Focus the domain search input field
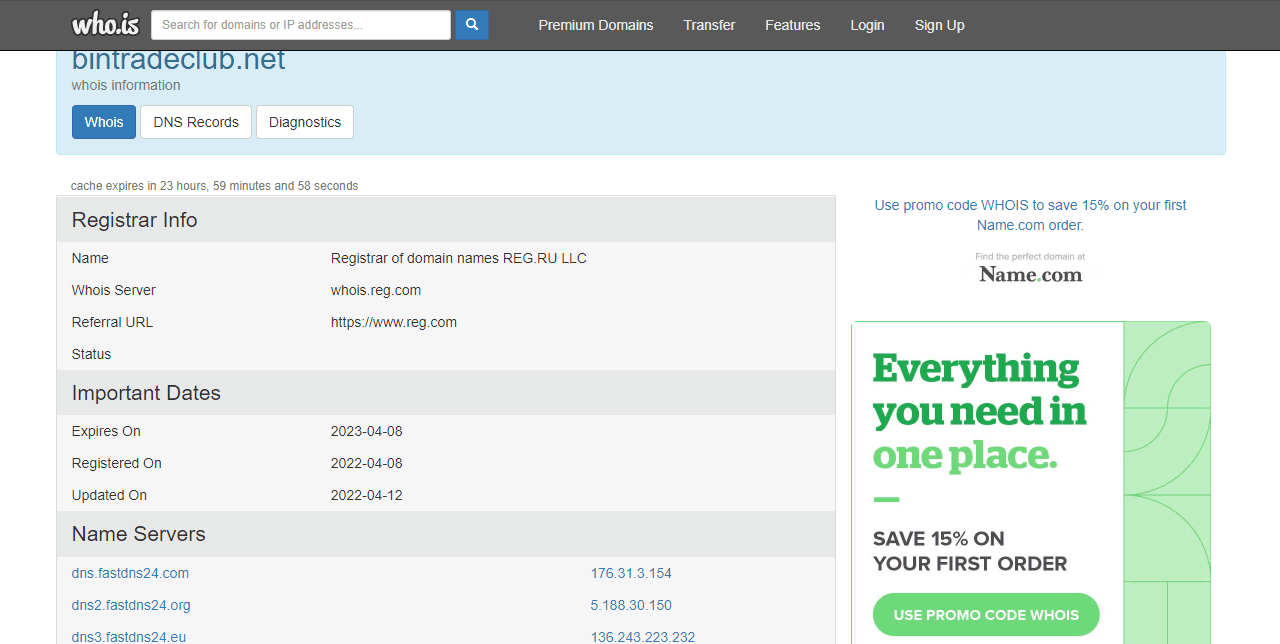This screenshot has height=644, width=1280. click(x=300, y=25)
